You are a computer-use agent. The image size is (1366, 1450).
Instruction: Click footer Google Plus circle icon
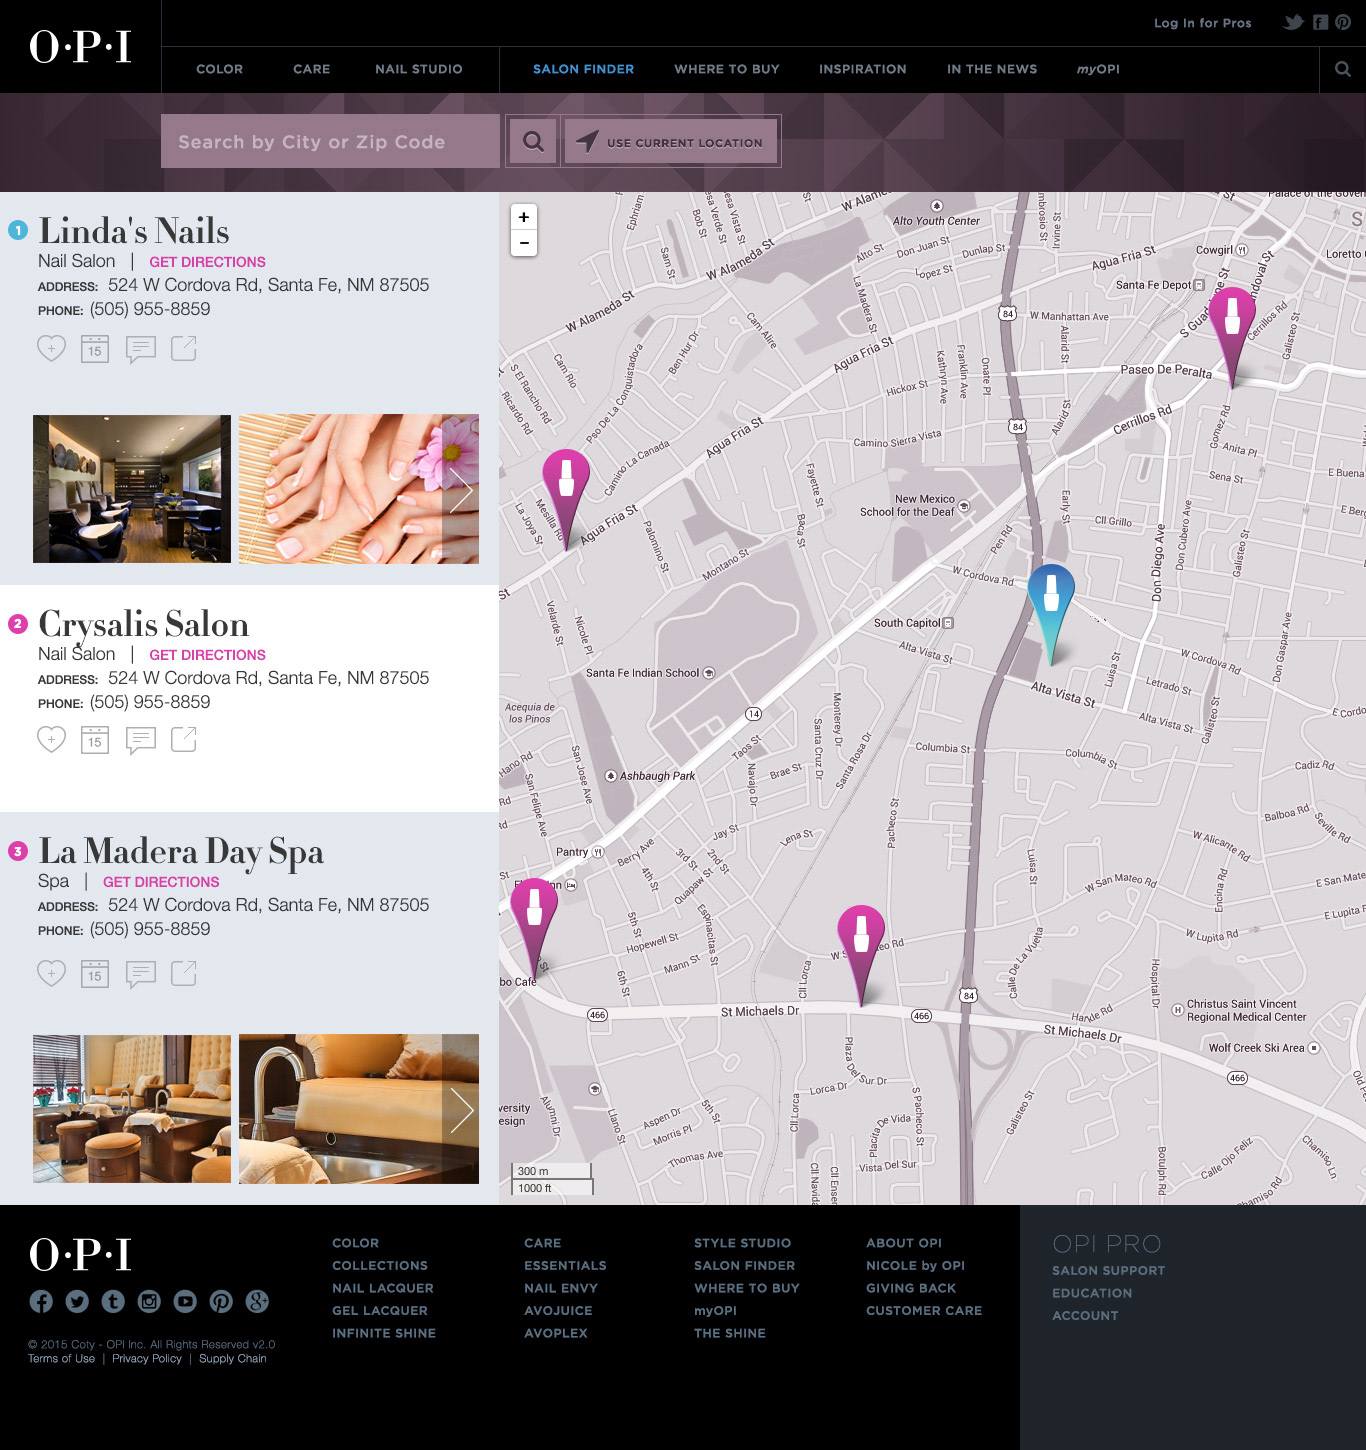tap(257, 1301)
